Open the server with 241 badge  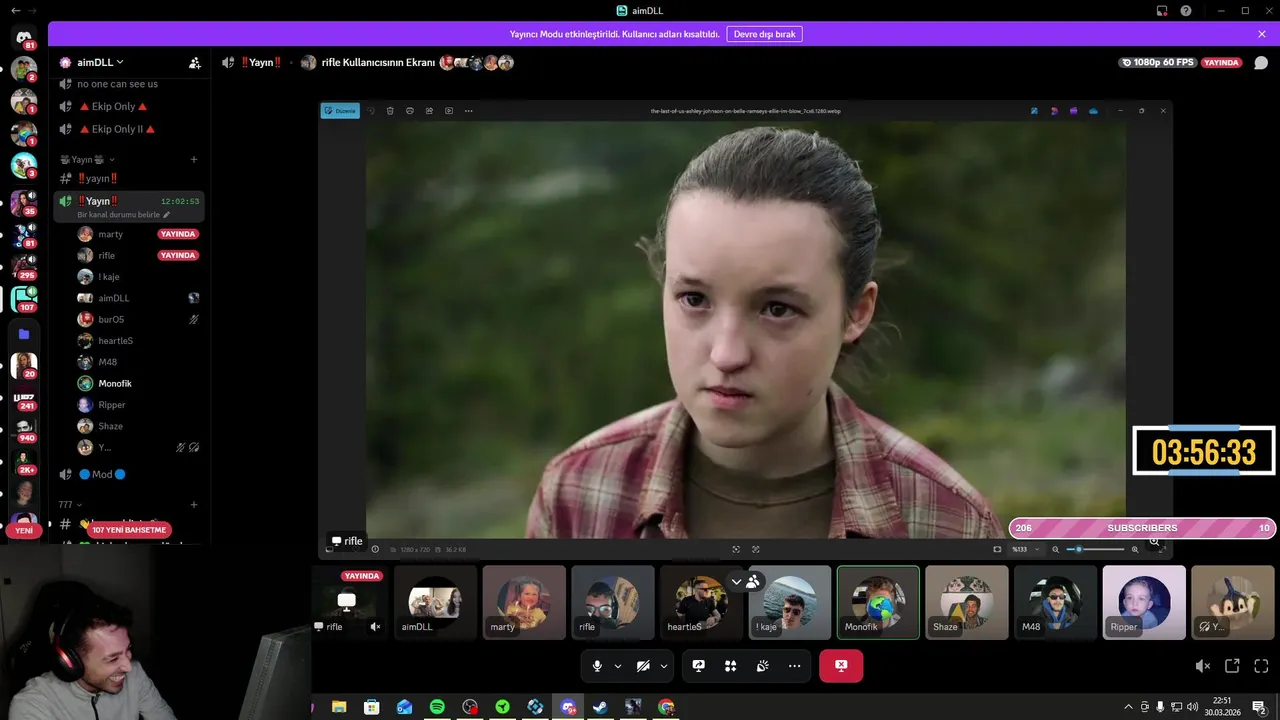click(24, 398)
